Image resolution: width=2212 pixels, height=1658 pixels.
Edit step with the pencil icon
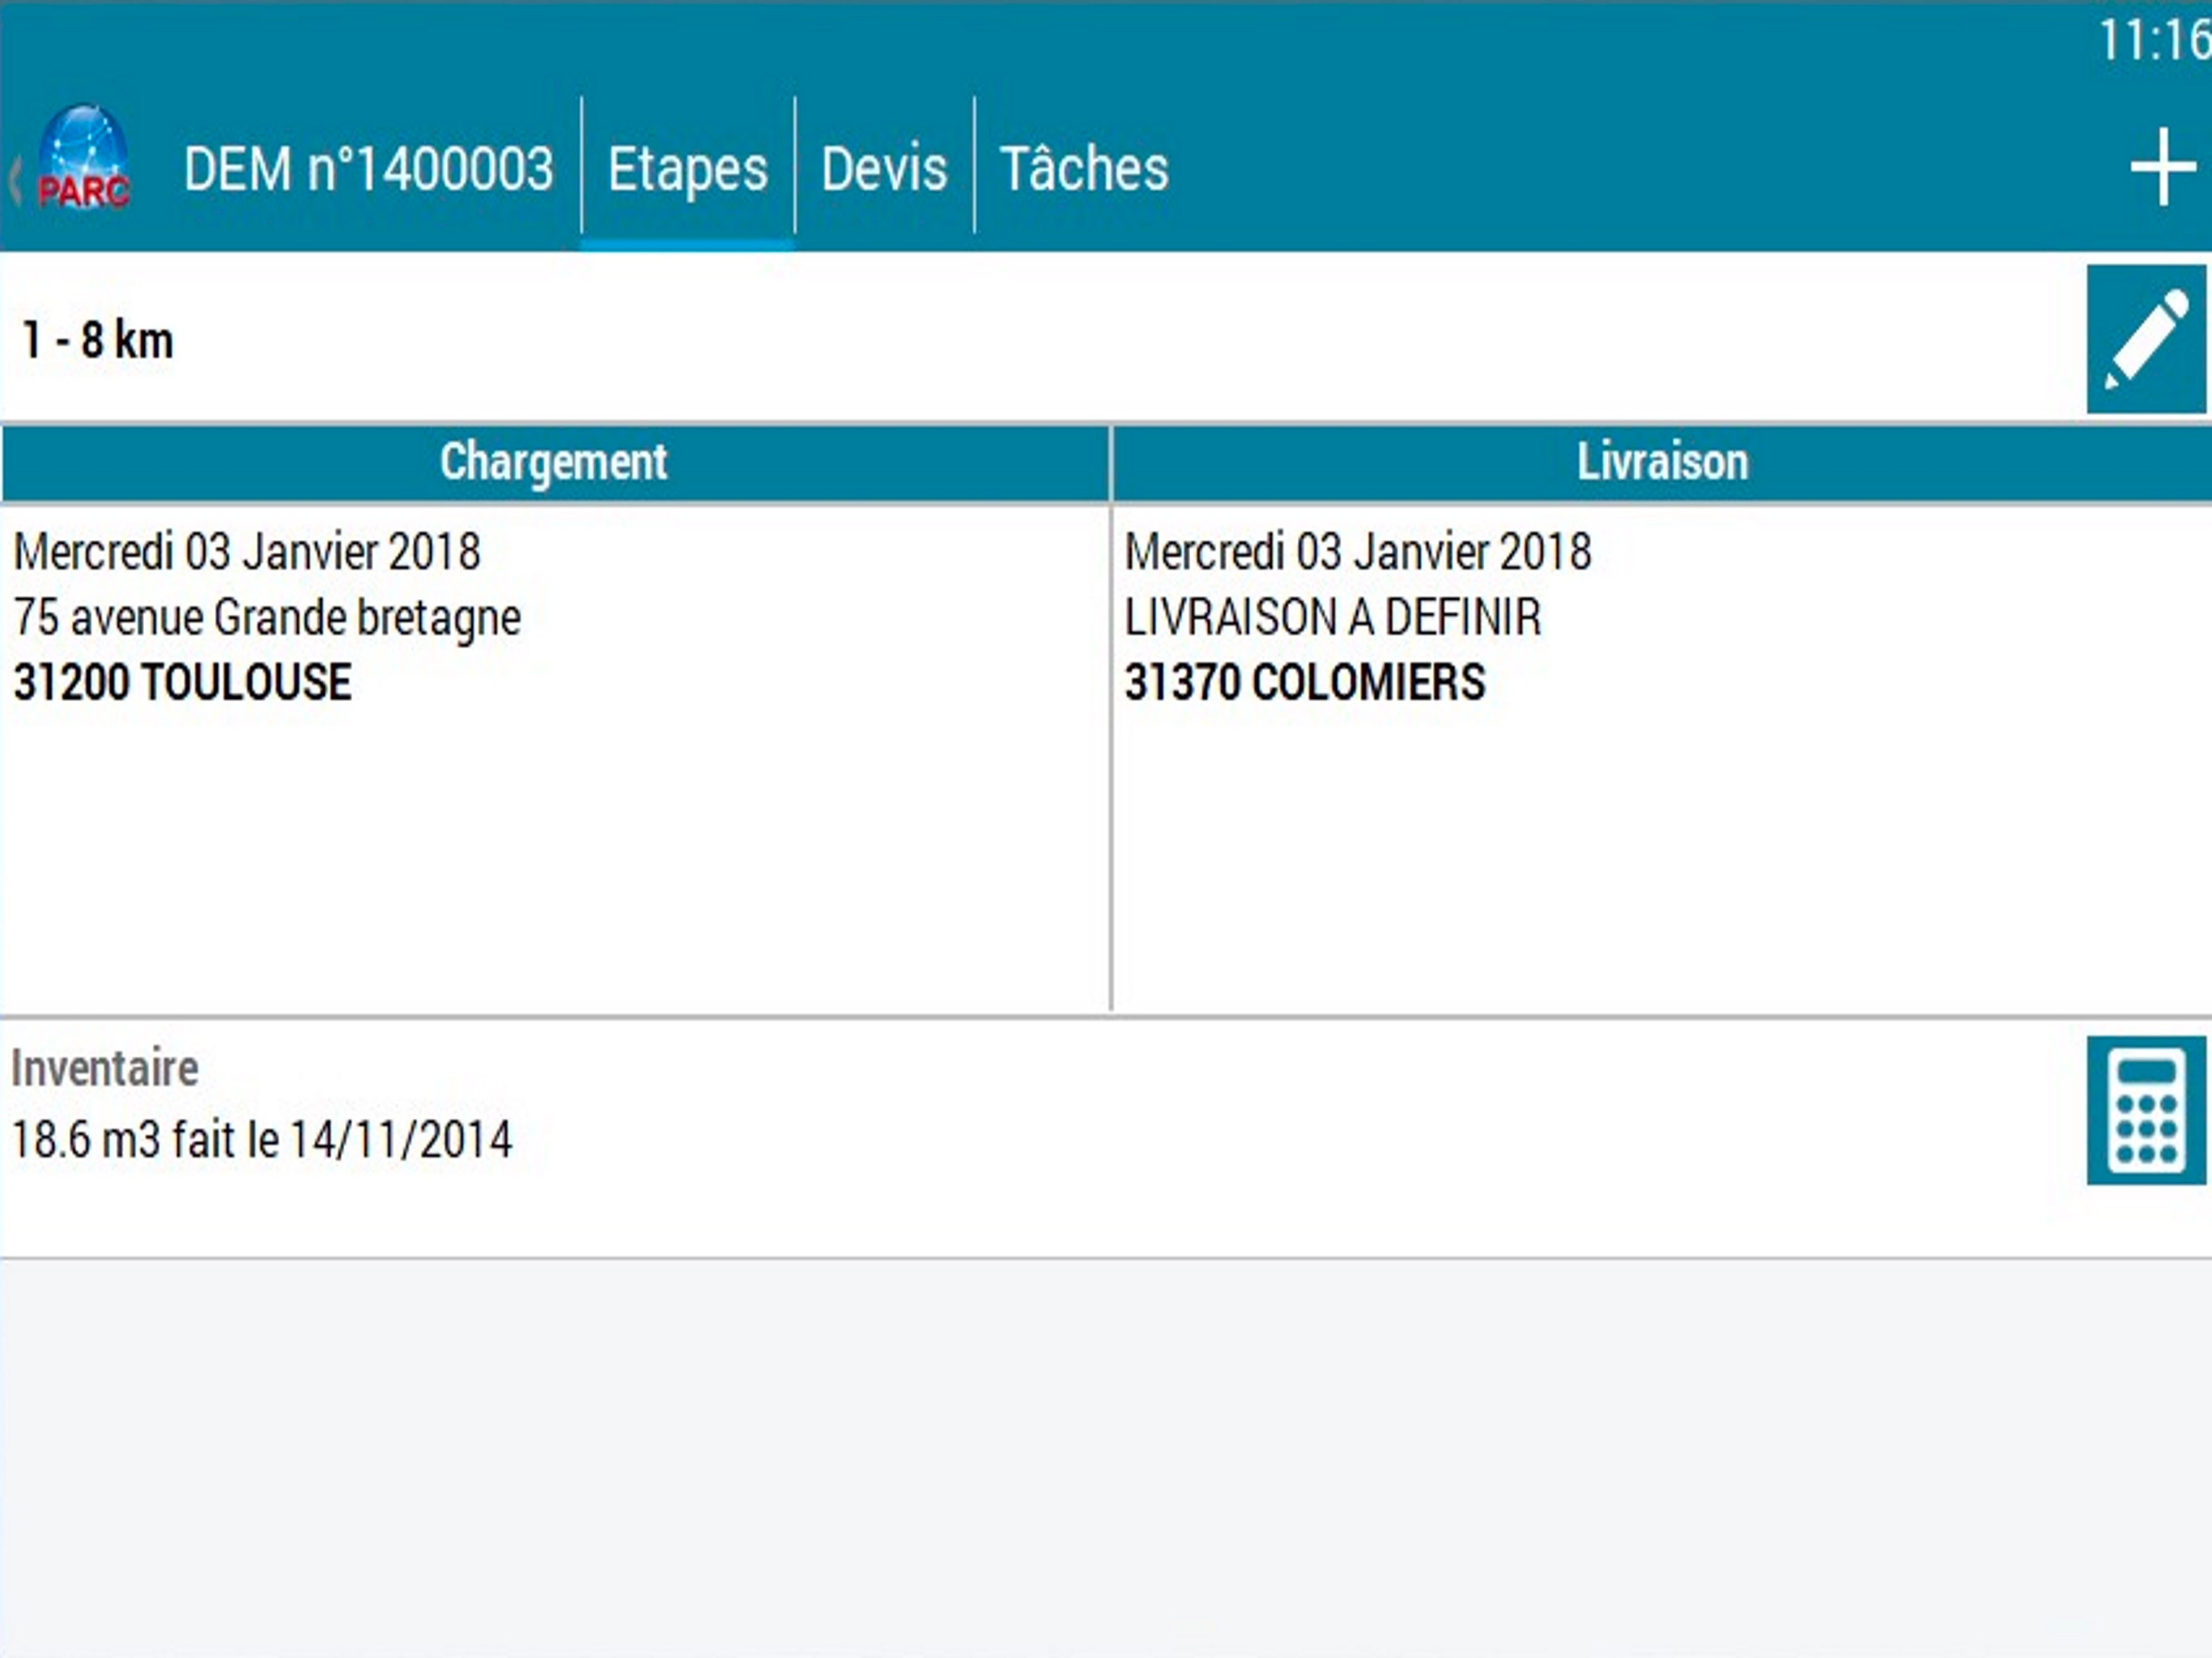coord(2146,338)
